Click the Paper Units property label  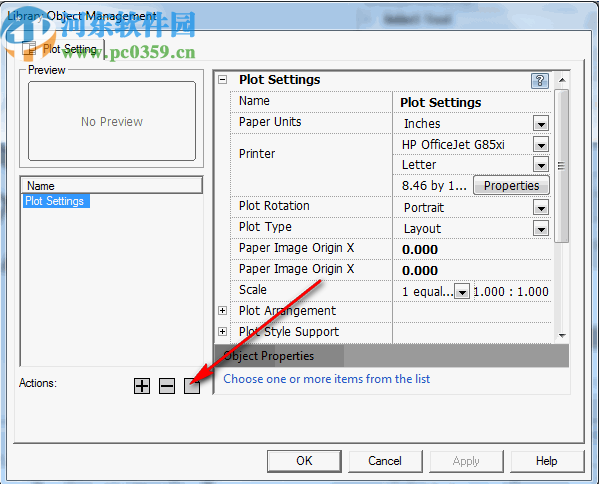270,122
